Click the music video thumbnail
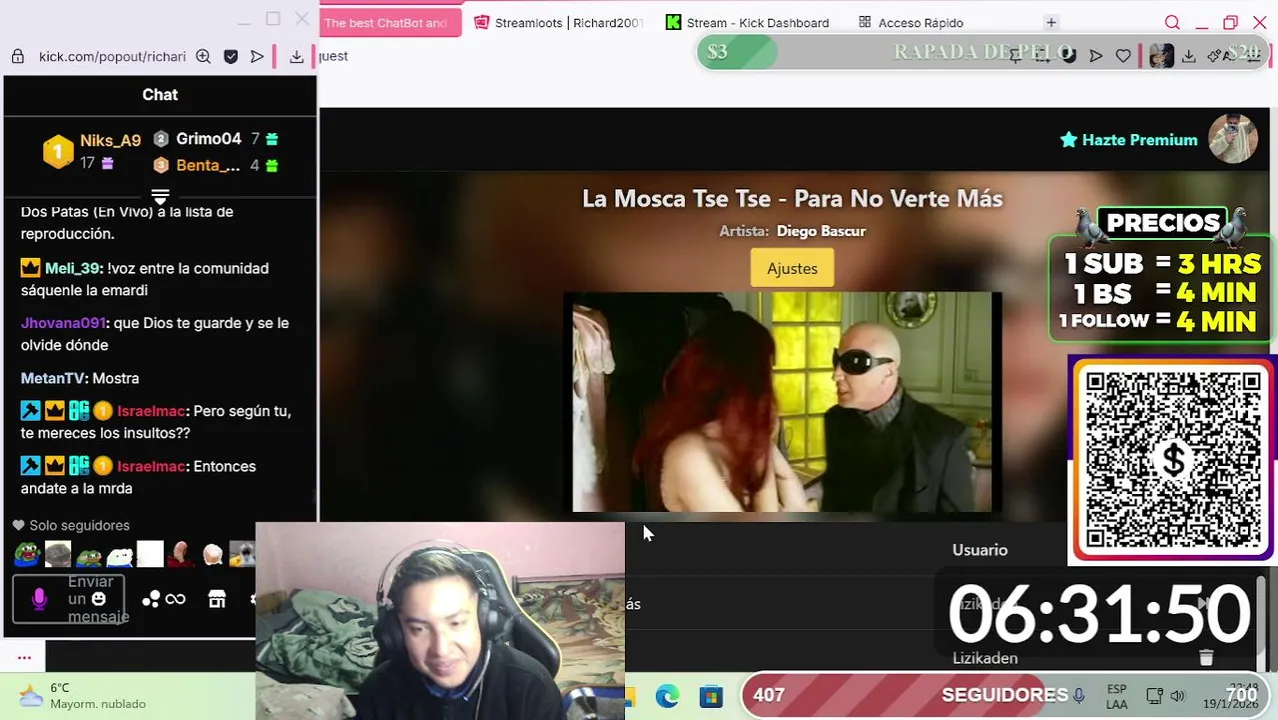 click(782, 402)
